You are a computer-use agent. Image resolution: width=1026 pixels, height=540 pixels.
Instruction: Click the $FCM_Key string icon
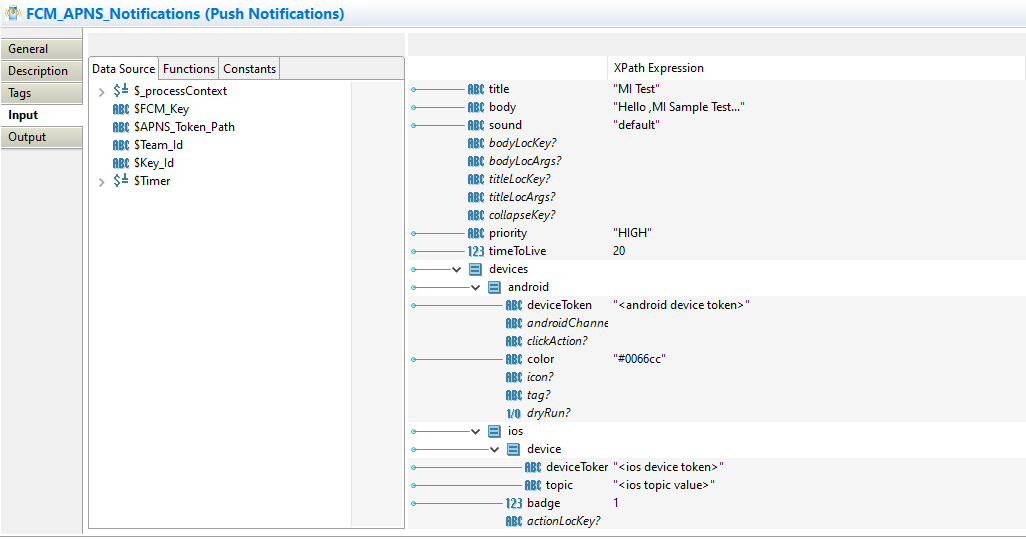click(121, 109)
